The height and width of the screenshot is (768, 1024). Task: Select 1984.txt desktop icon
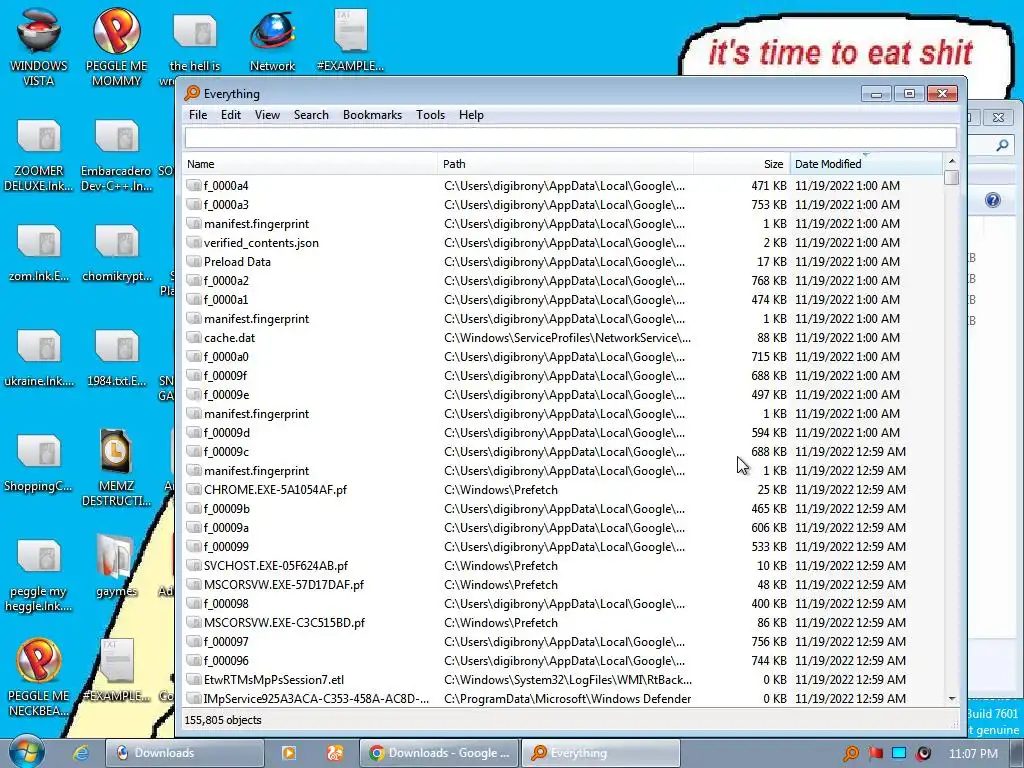click(116, 358)
